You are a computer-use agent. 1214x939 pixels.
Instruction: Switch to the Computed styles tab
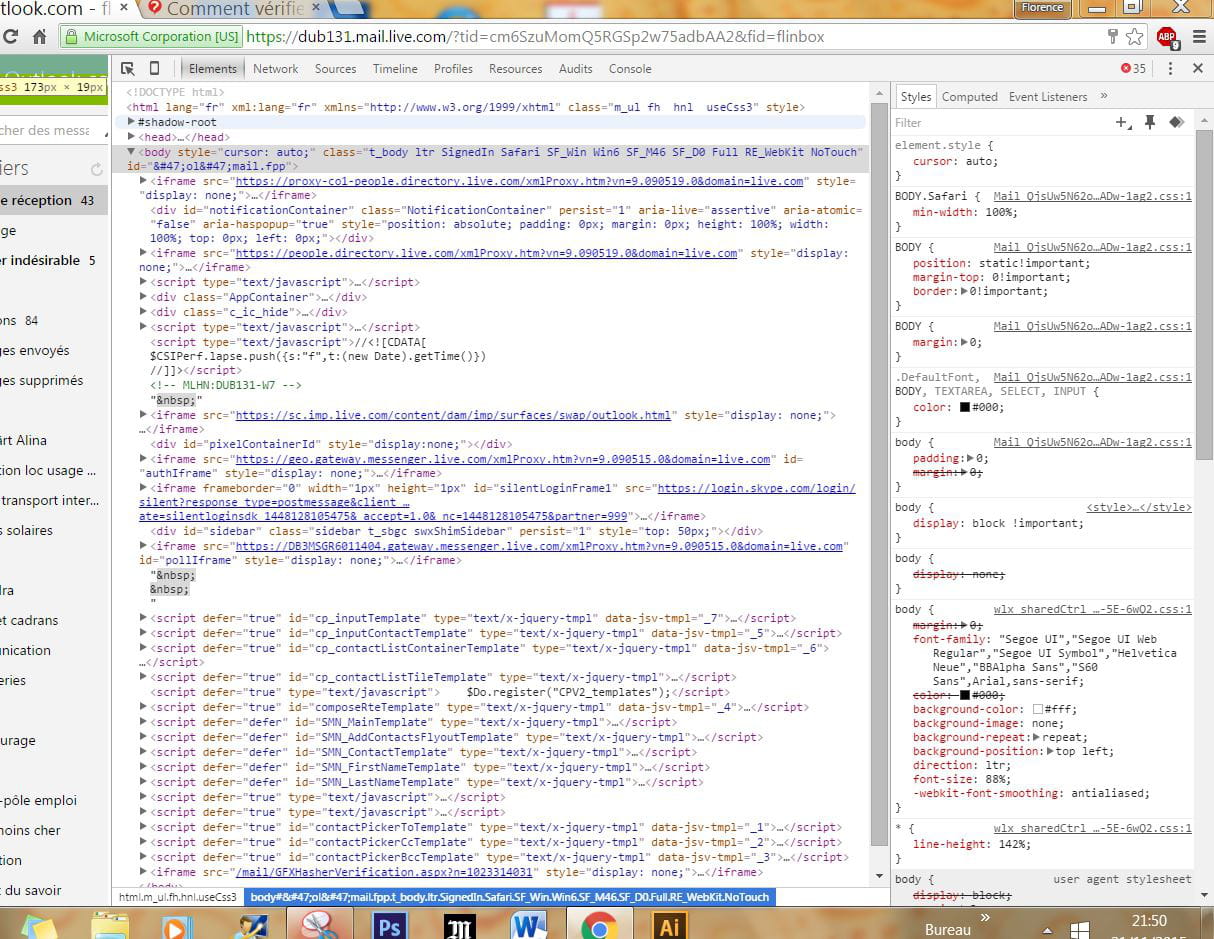969,97
